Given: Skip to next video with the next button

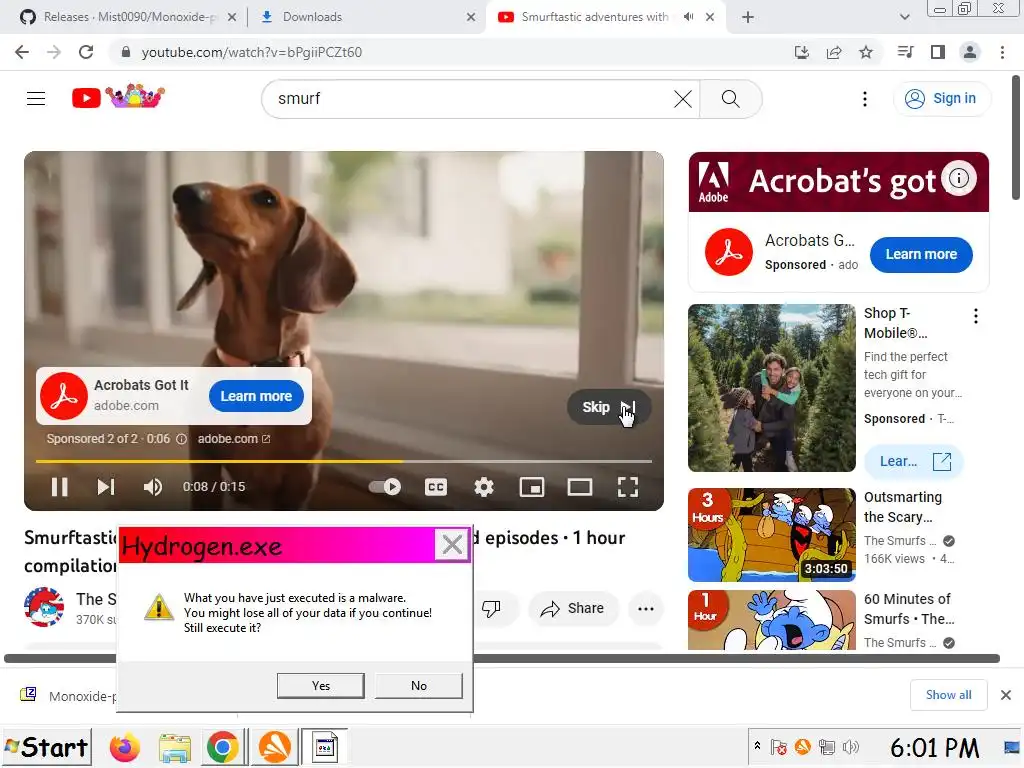Looking at the screenshot, I should [x=106, y=487].
